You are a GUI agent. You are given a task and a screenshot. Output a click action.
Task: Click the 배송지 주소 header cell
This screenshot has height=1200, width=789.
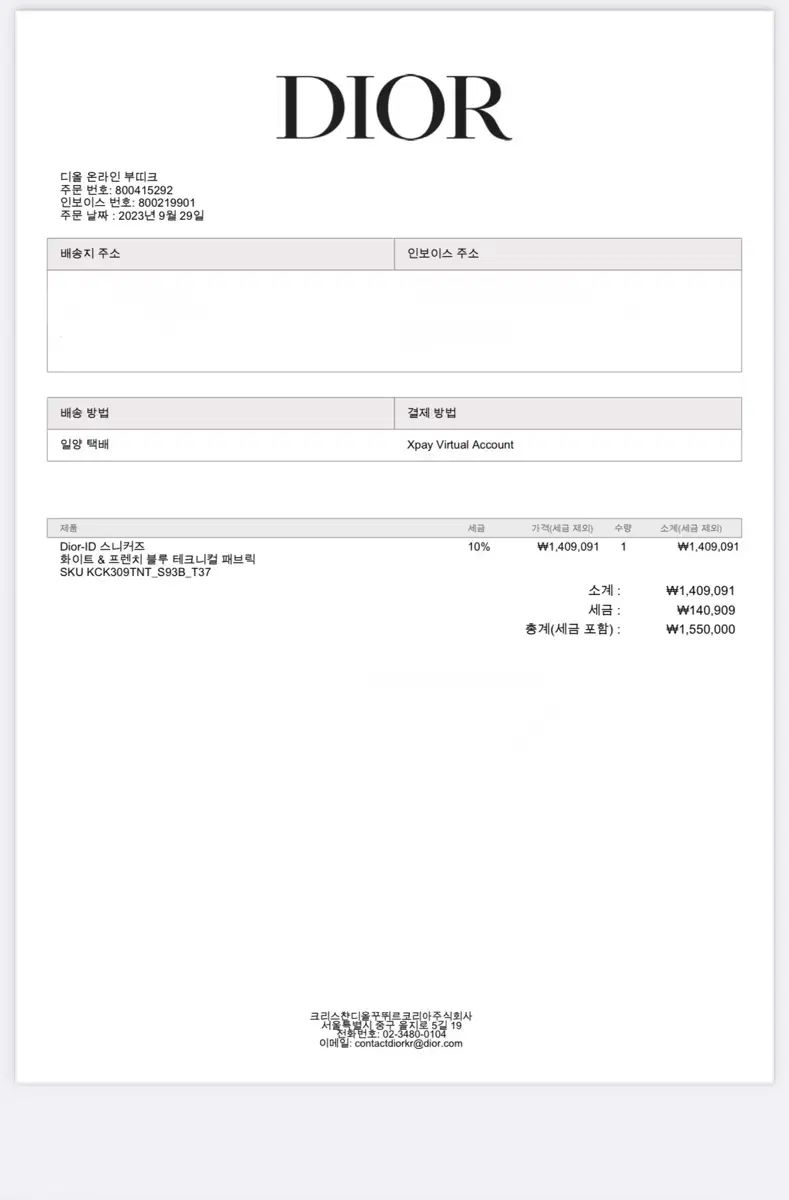coord(221,254)
